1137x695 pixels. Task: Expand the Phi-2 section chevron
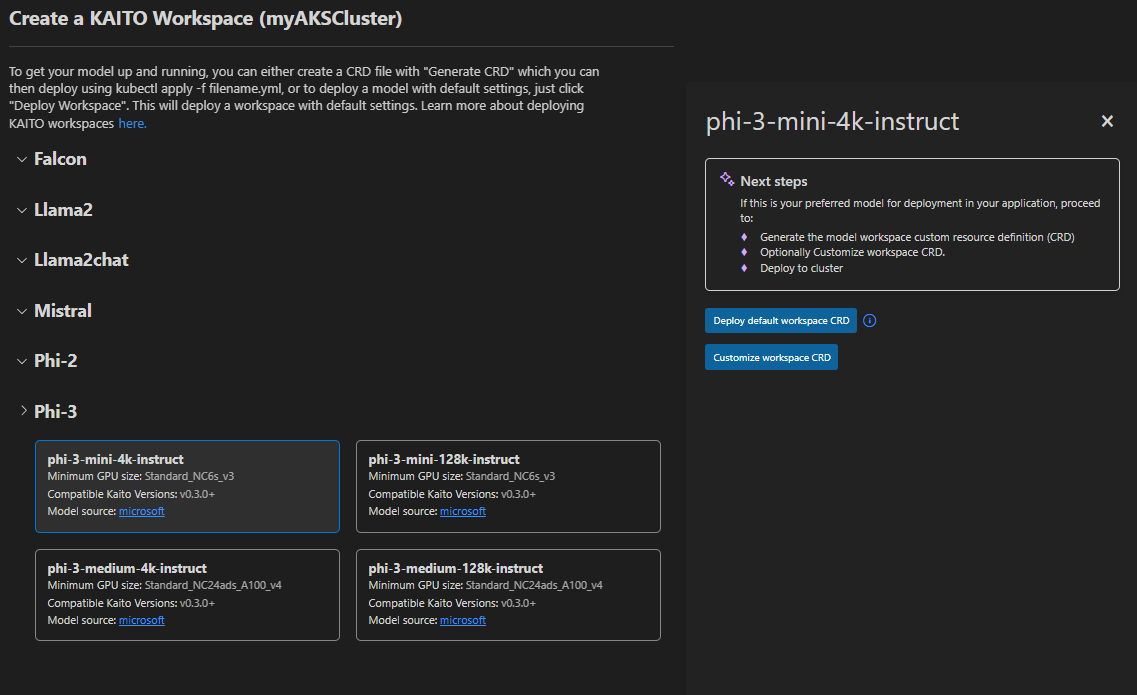tap(22, 361)
